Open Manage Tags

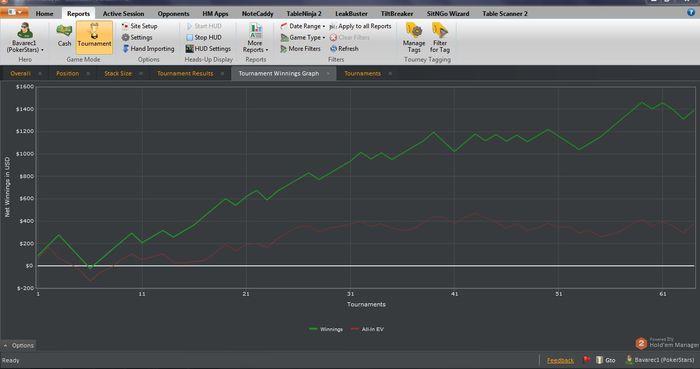coord(414,38)
